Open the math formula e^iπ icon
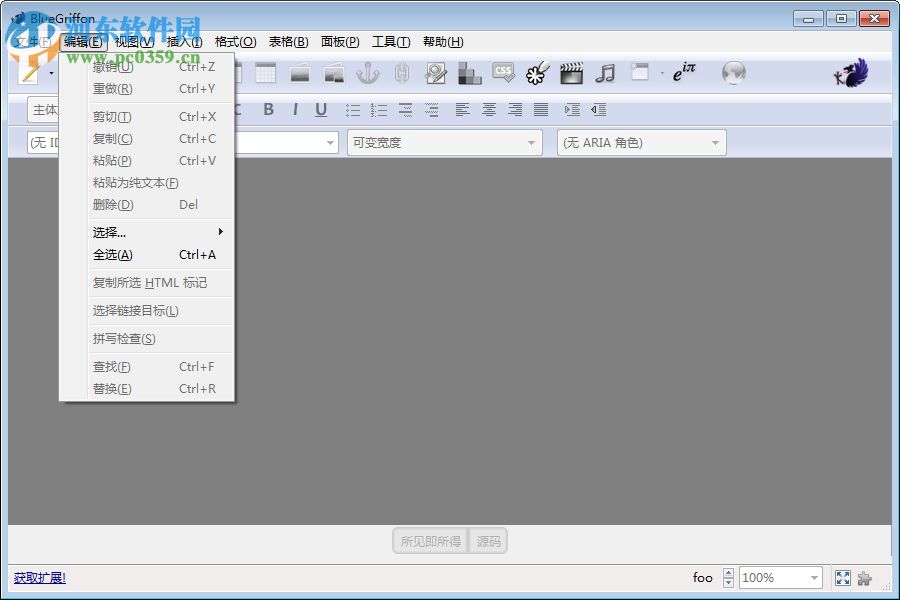 click(684, 72)
